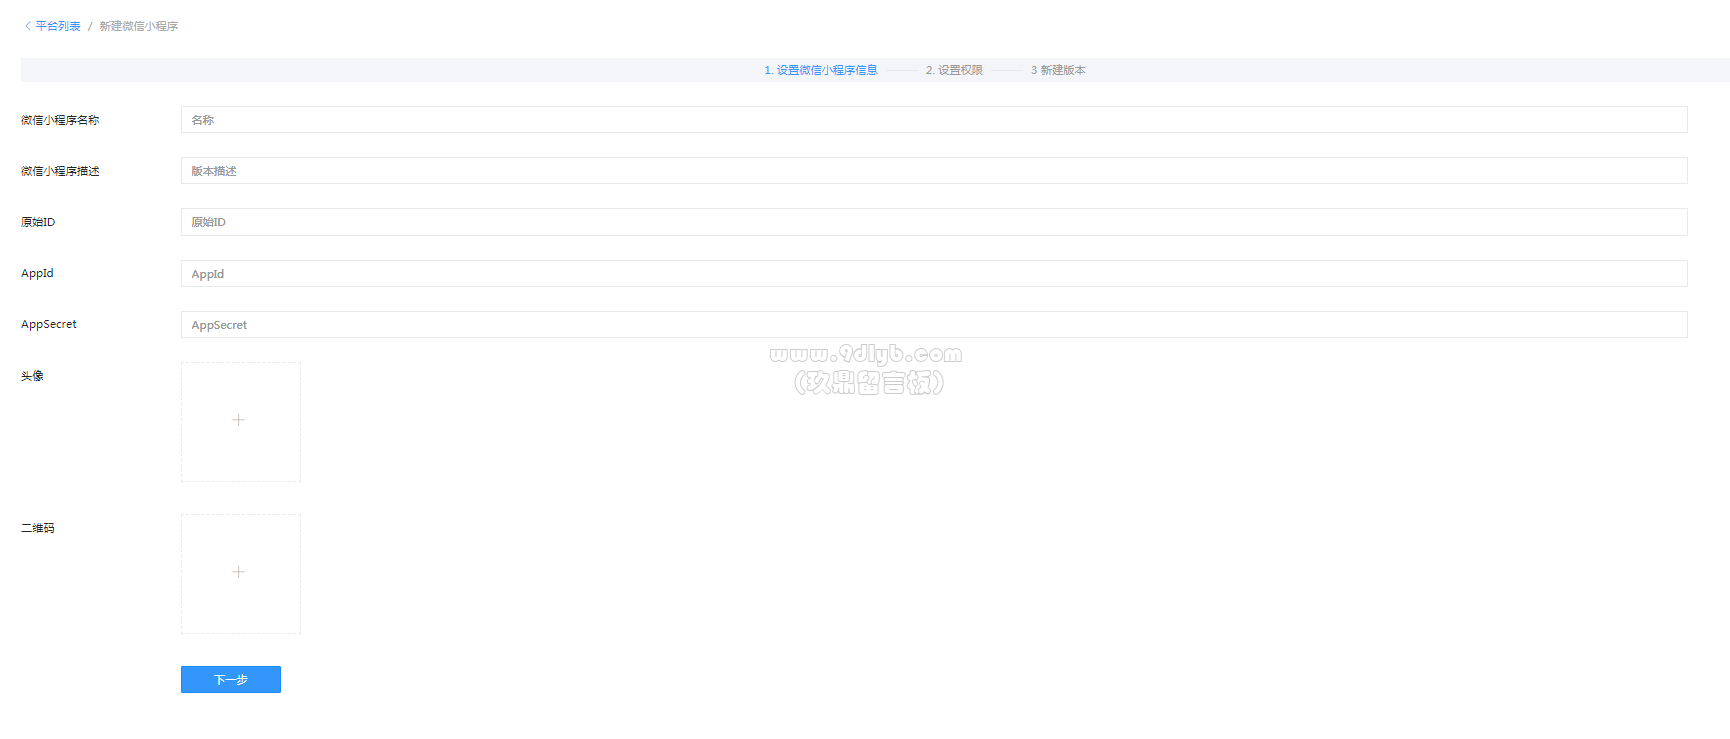Image resolution: width=1730 pixels, height=739 pixels.
Task: Click the 原始ID label
Action: coord(38,222)
